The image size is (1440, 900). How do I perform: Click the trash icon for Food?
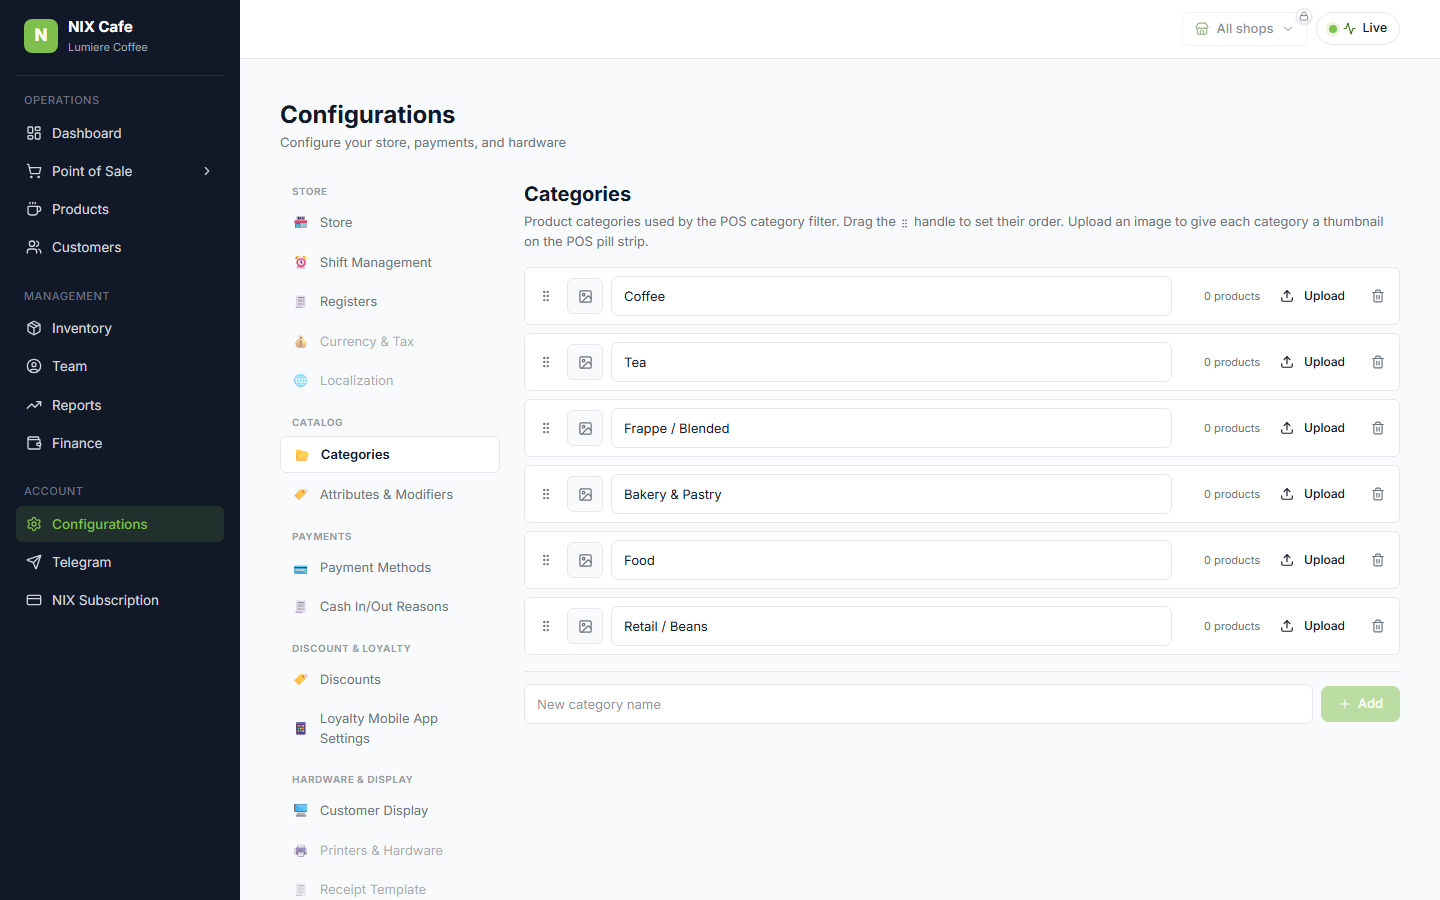tap(1378, 560)
